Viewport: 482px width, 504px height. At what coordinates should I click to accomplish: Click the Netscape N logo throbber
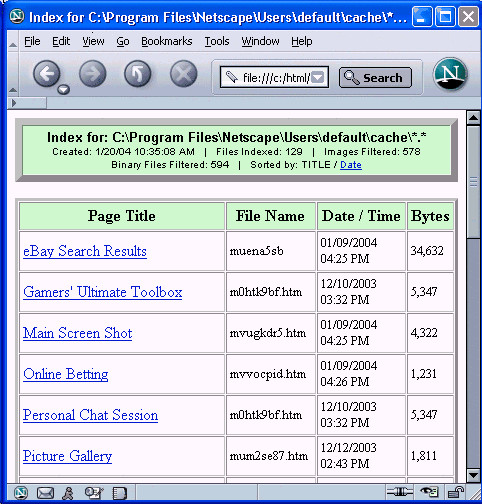click(451, 74)
